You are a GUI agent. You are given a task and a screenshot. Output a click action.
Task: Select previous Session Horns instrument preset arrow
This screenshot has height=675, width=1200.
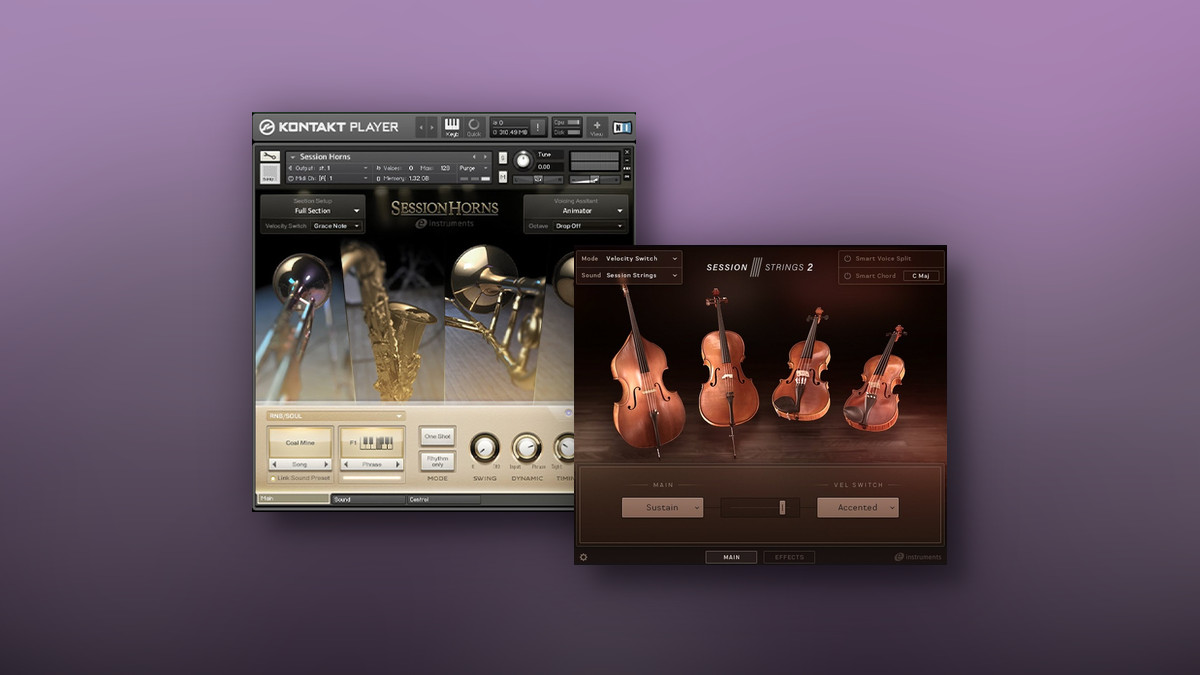click(474, 157)
